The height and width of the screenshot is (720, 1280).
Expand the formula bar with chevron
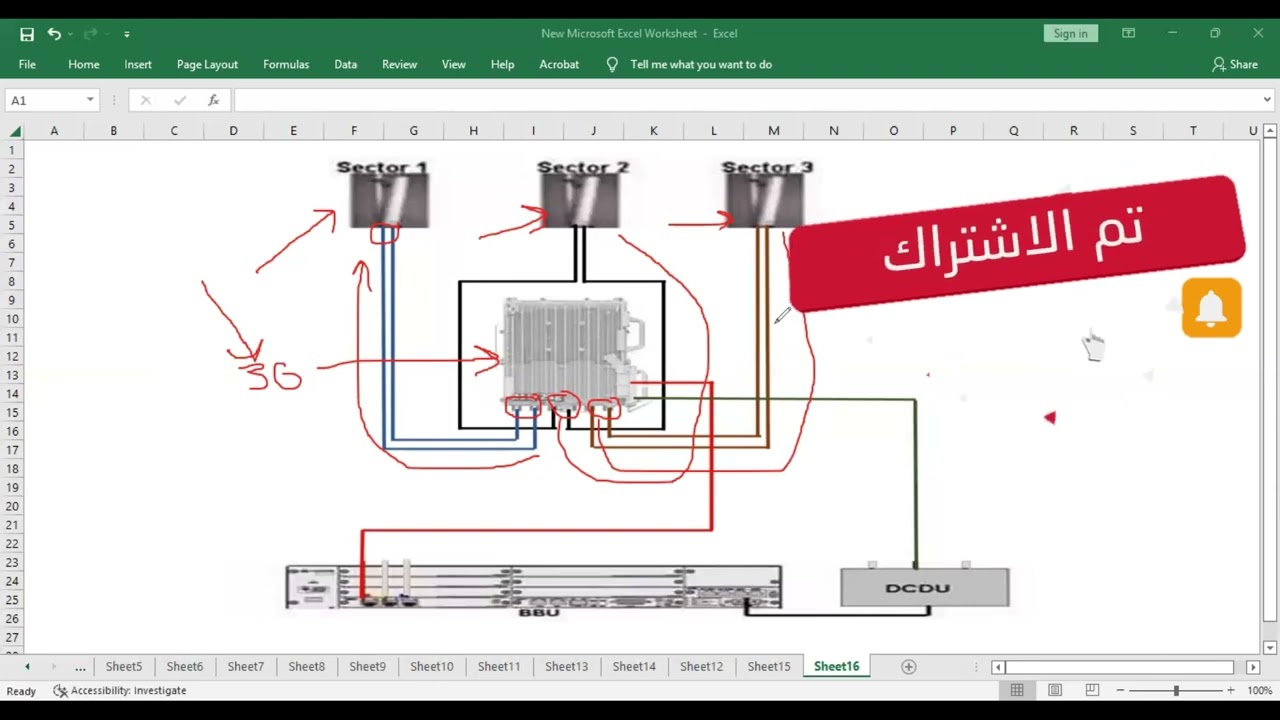1267,100
